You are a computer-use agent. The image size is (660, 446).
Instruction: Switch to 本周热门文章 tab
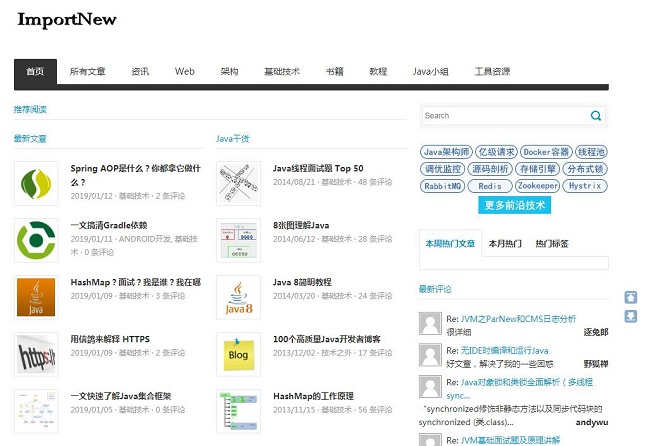[450, 244]
